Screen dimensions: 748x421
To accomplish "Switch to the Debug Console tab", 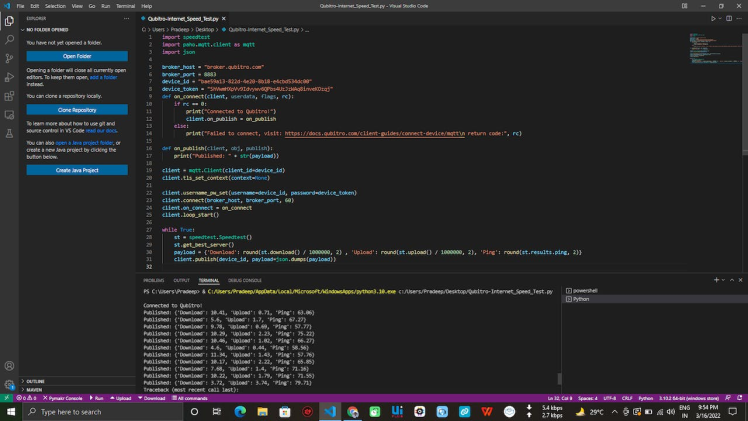I will click(244, 280).
